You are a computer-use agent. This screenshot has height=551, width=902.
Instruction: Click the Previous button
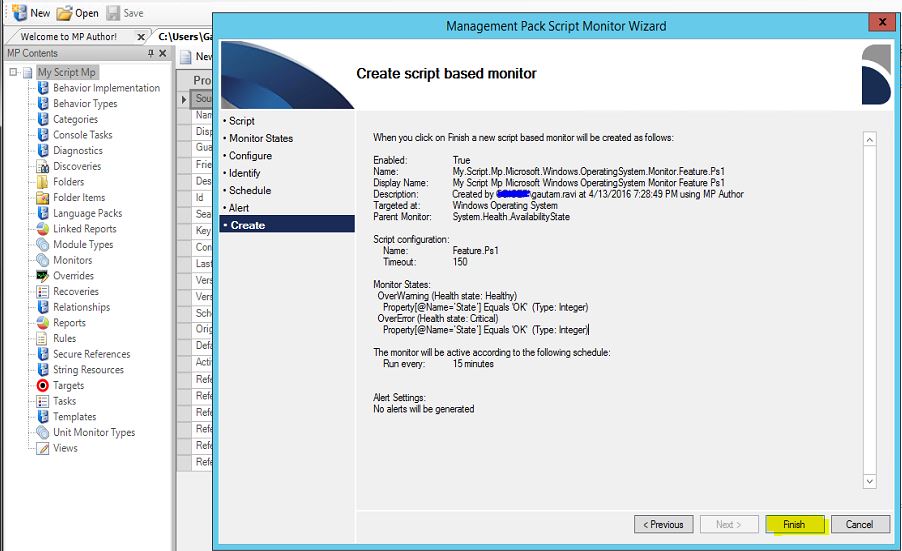tap(663, 525)
